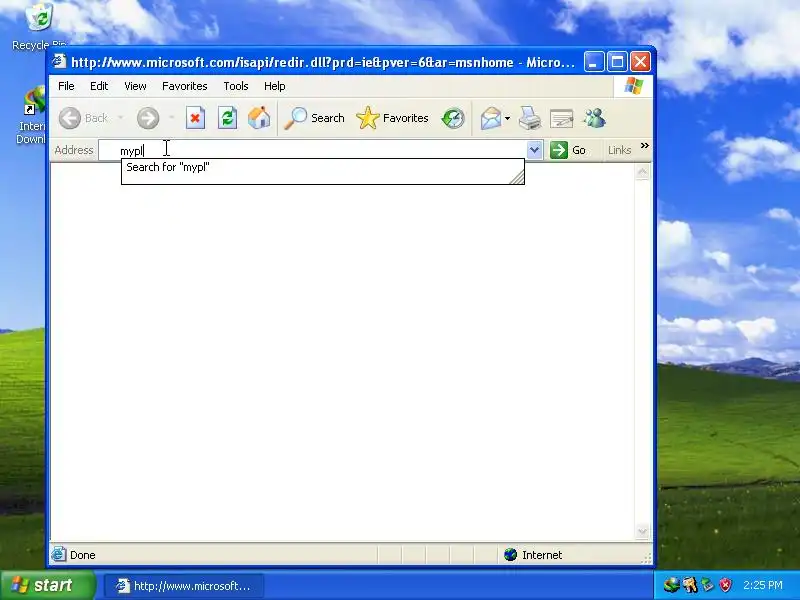Open the Help menu
Image resolution: width=800 pixels, height=600 pixels.
tap(274, 86)
